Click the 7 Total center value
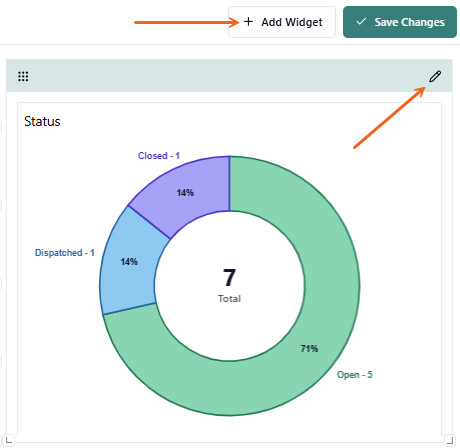The image size is (460, 448). pyautogui.click(x=229, y=285)
